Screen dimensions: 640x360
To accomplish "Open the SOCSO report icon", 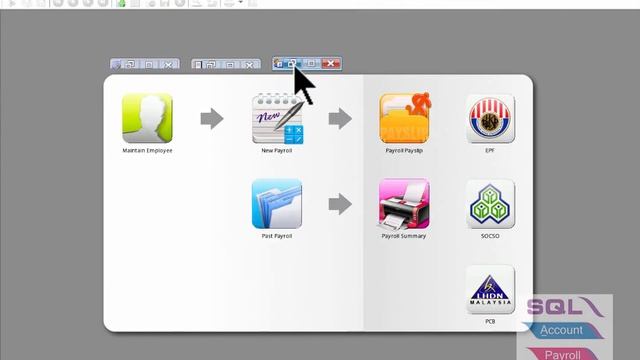I will (490, 204).
